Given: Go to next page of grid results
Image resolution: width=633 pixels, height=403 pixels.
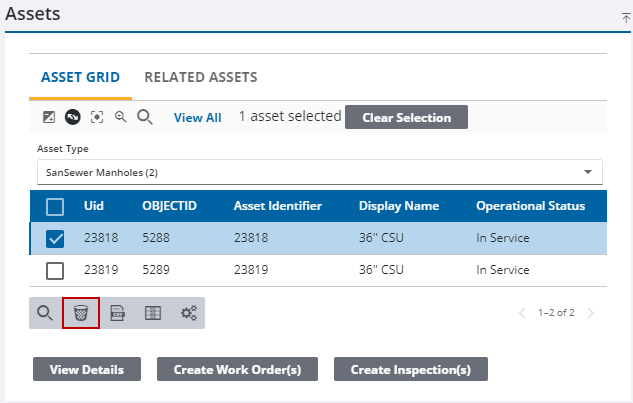Looking at the screenshot, I should [591, 313].
